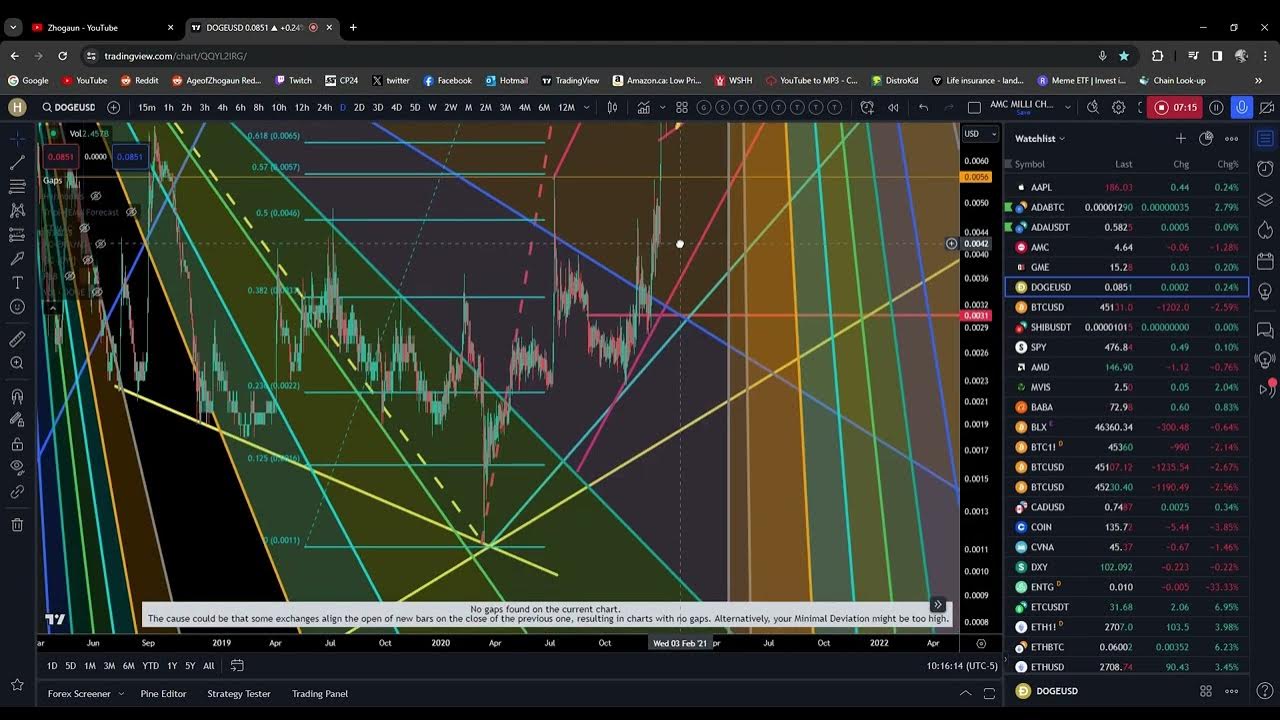Select BTCUSD priced 45131.0 in watchlist
This screenshot has height=720, width=1280.
(1047, 307)
